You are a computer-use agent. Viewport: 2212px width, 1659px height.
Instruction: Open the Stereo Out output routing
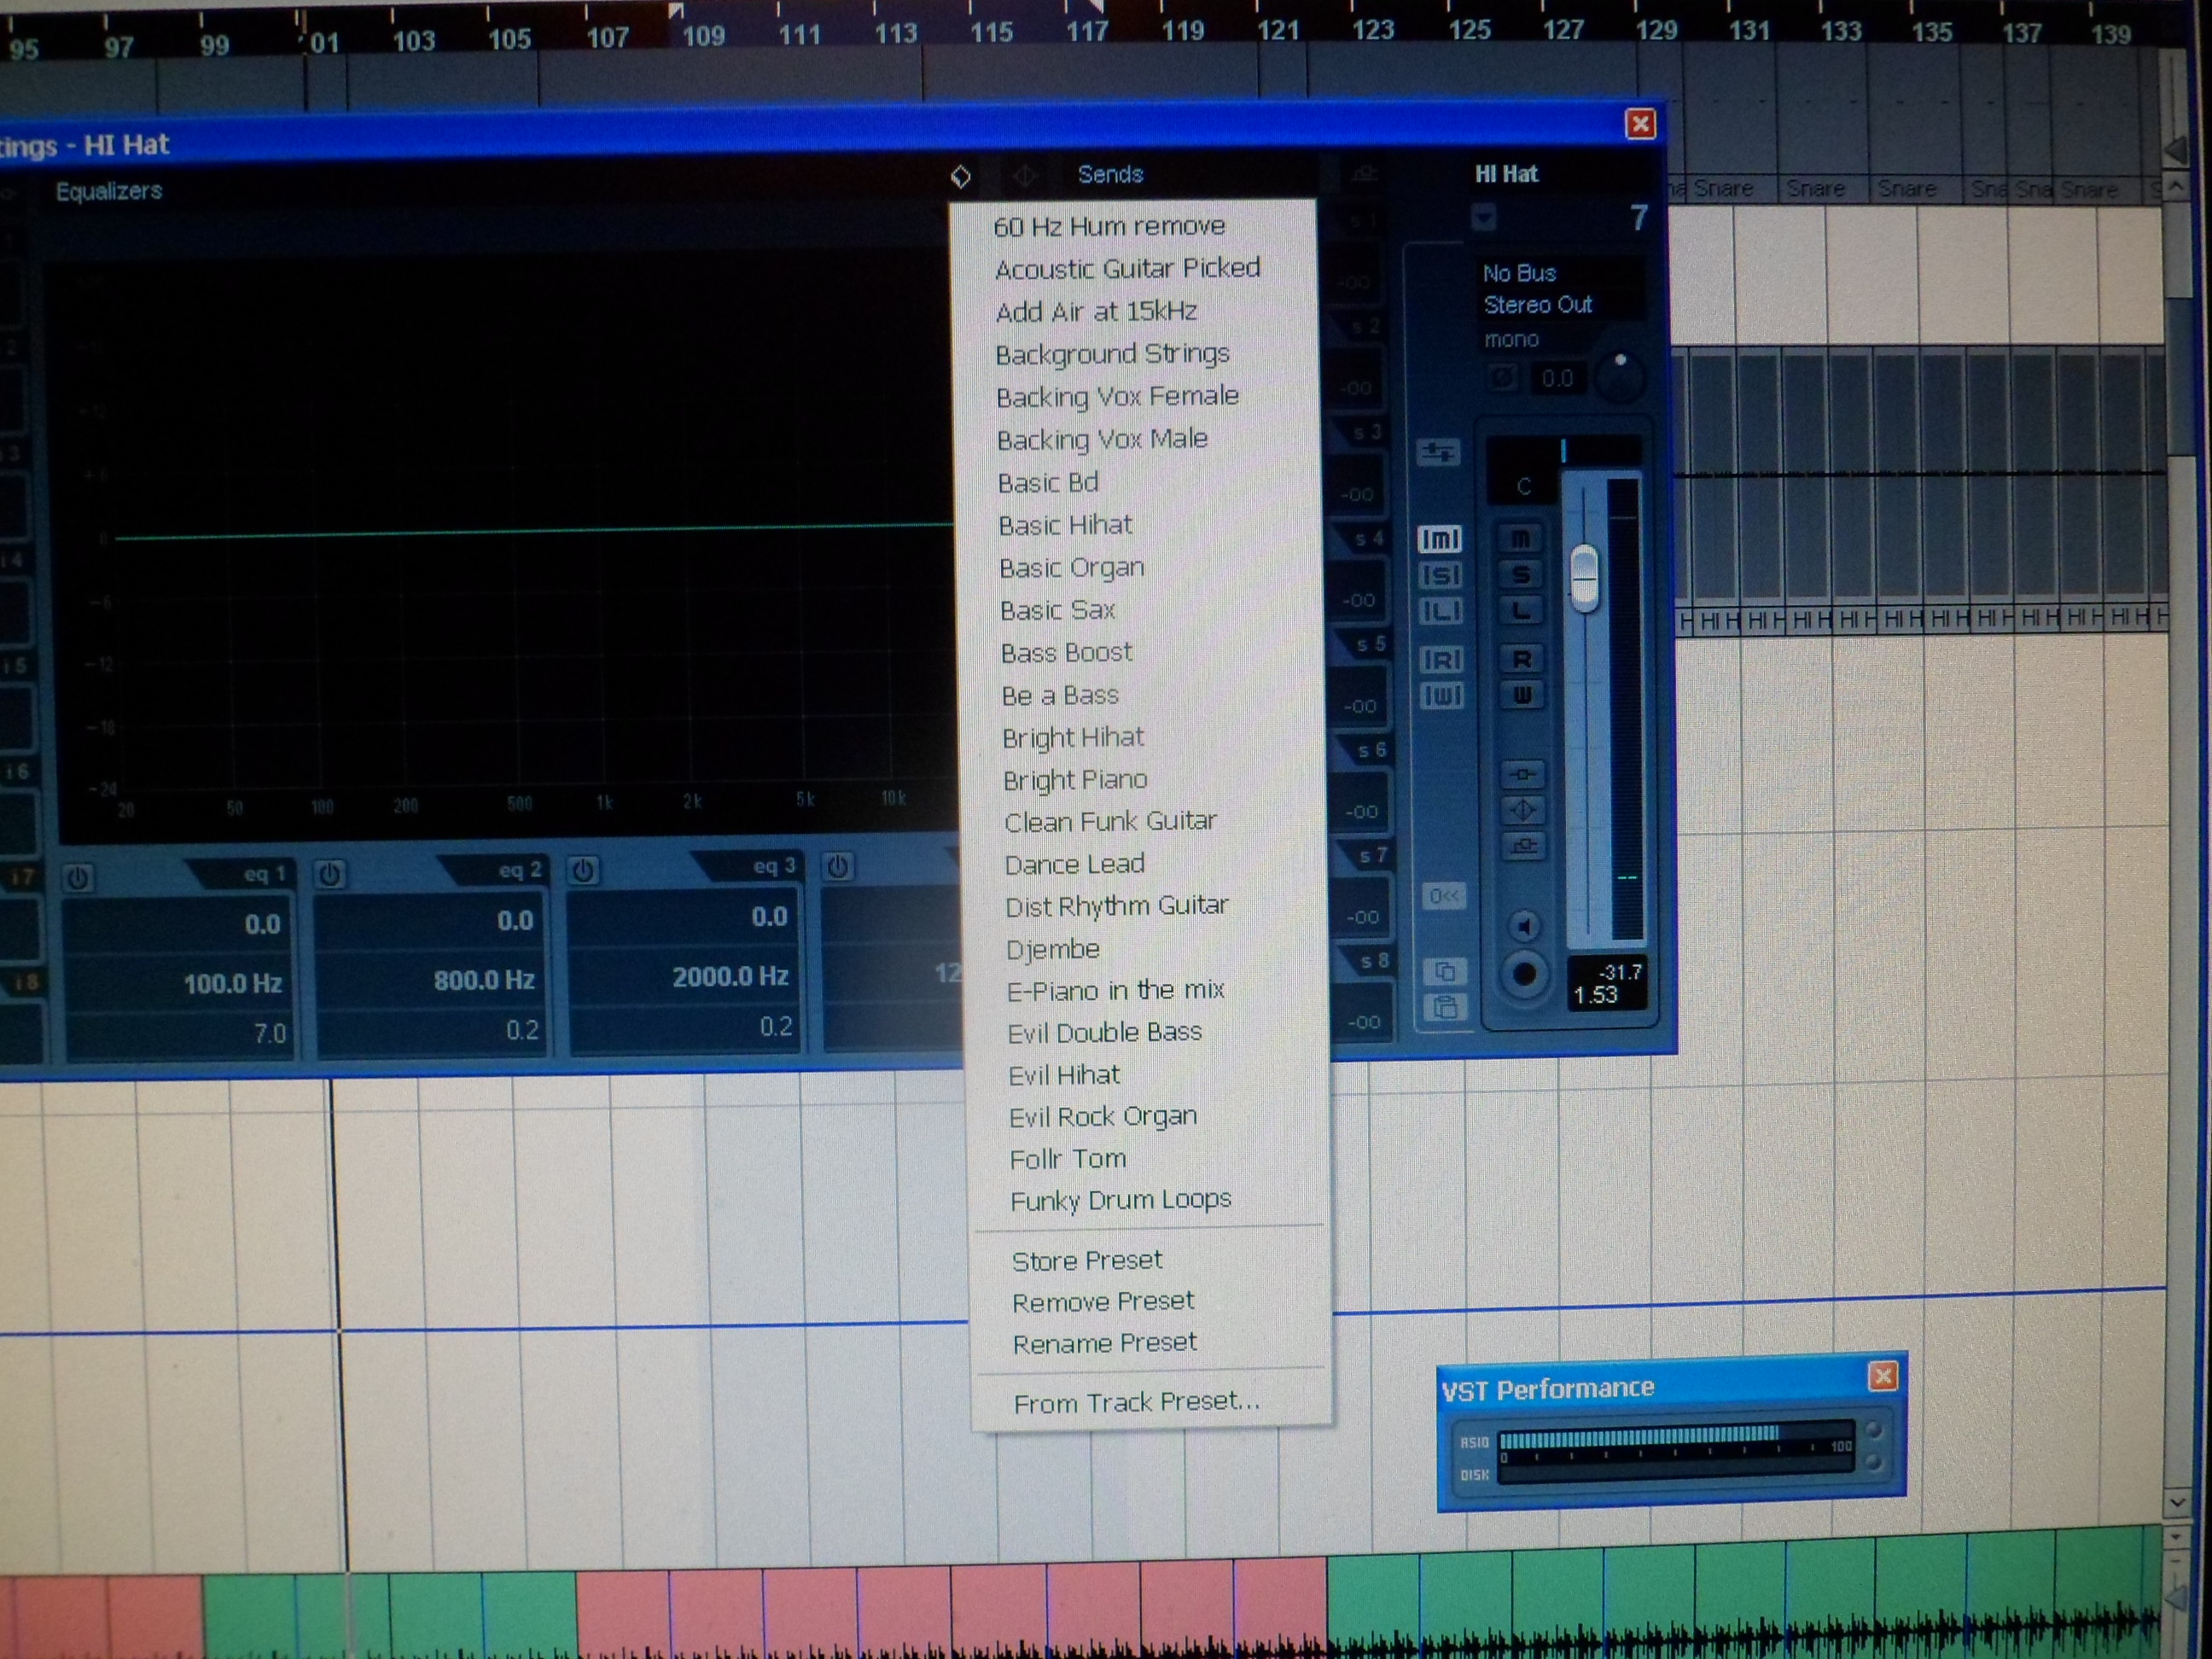pos(1538,305)
